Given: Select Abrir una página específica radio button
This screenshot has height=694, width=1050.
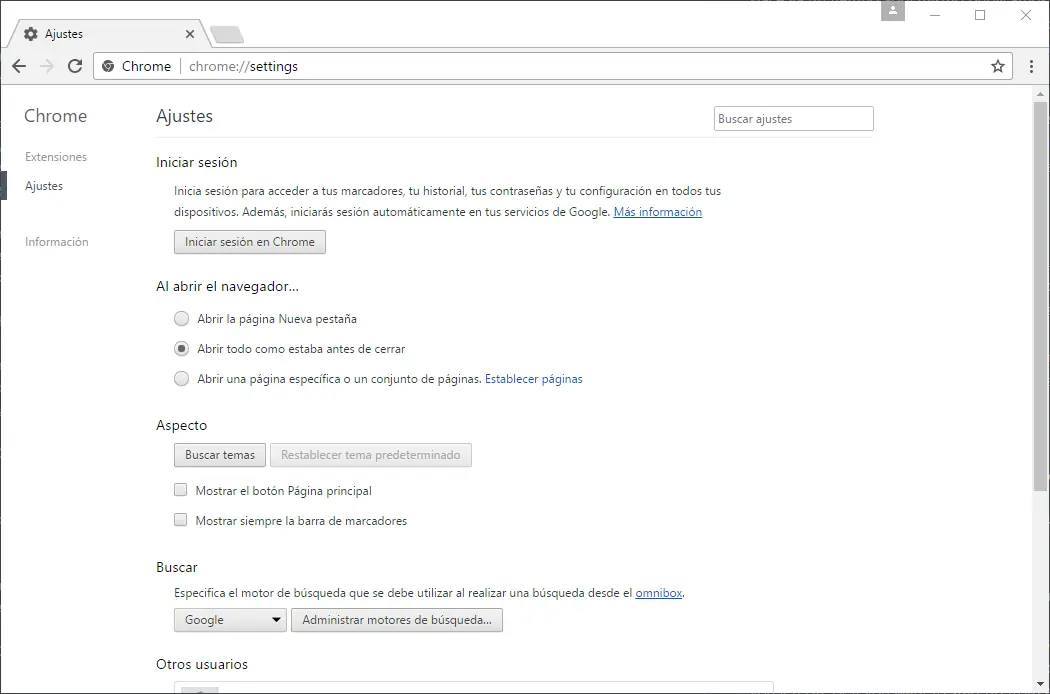Looking at the screenshot, I should 181,378.
